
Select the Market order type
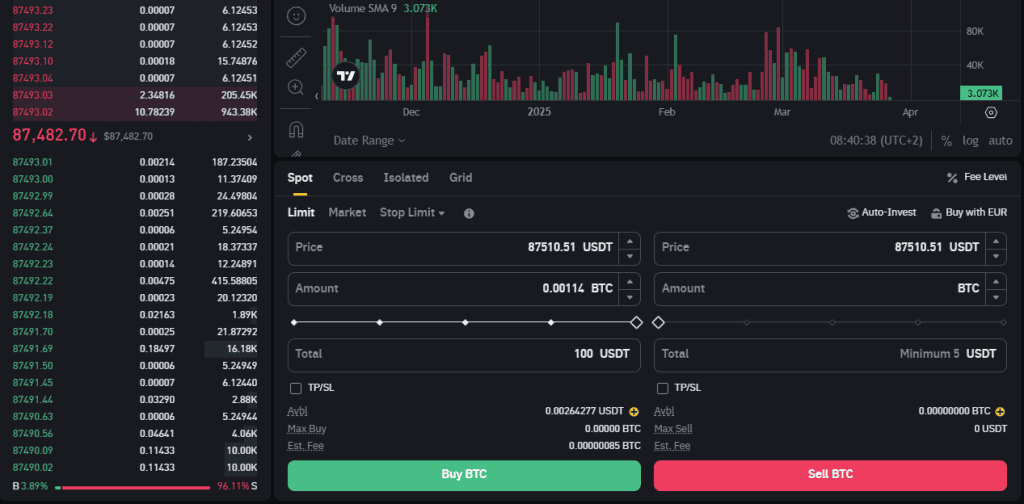(x=347, y=212)
